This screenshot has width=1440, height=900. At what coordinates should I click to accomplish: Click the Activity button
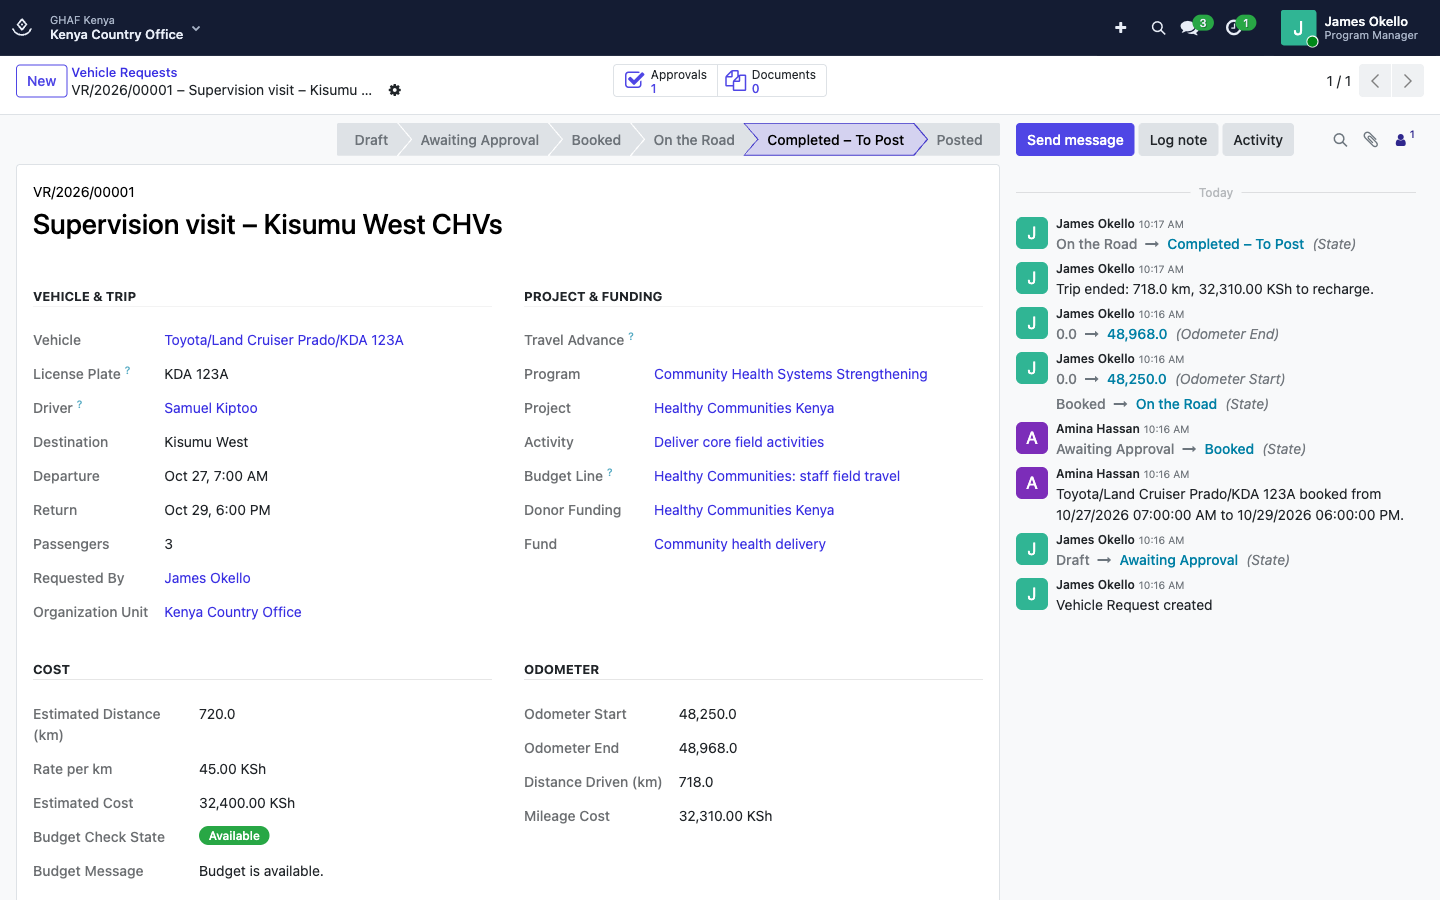pyautogui.click(x=1258, y=140)
